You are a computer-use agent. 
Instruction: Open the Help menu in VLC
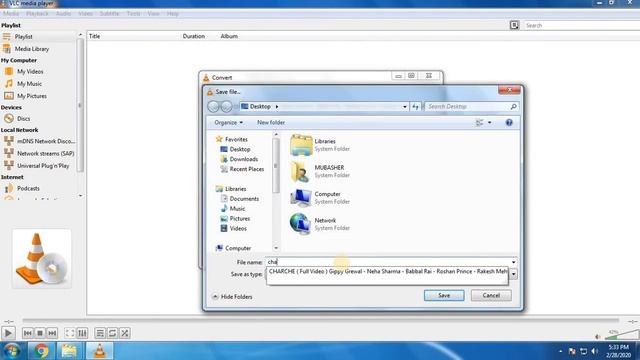pyautogui.click(x=173, y=13)
